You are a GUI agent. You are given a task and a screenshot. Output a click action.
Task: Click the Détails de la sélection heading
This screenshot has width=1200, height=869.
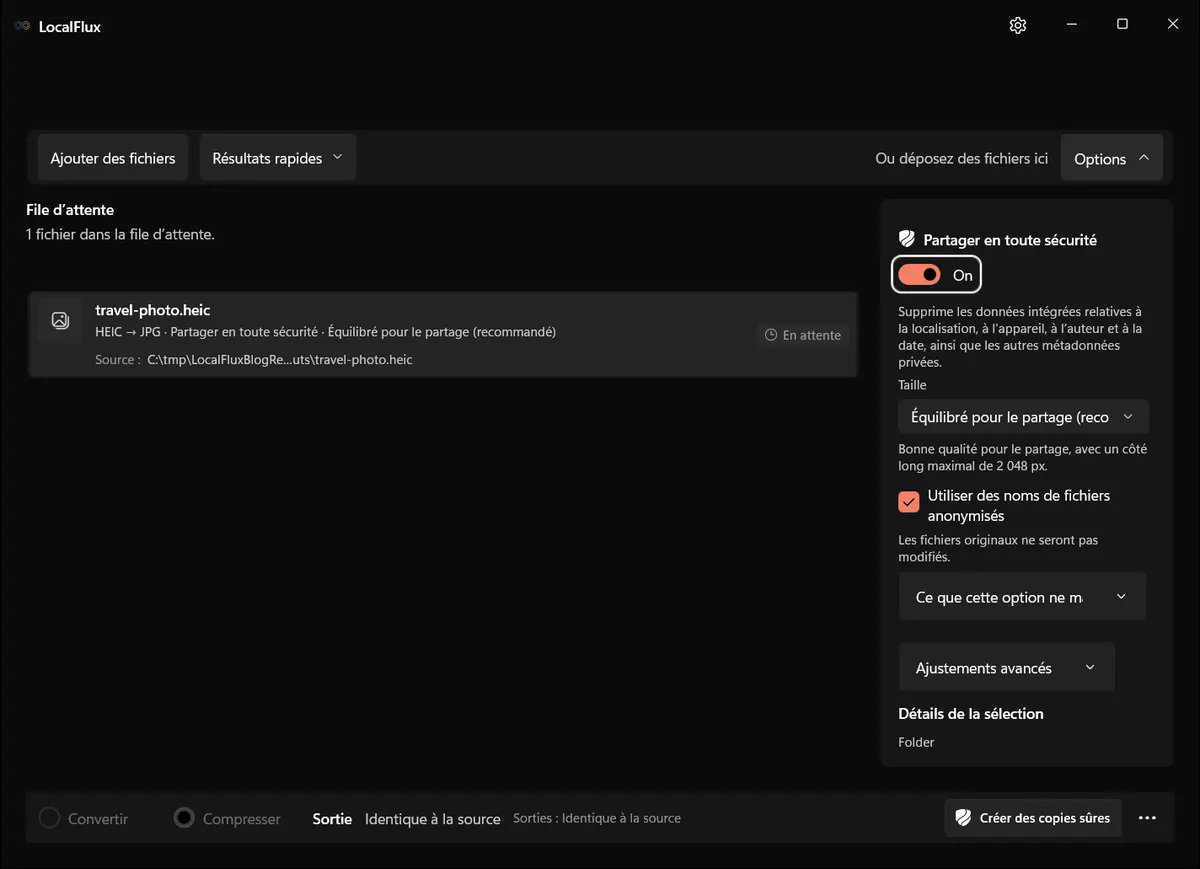coord(971,713)
